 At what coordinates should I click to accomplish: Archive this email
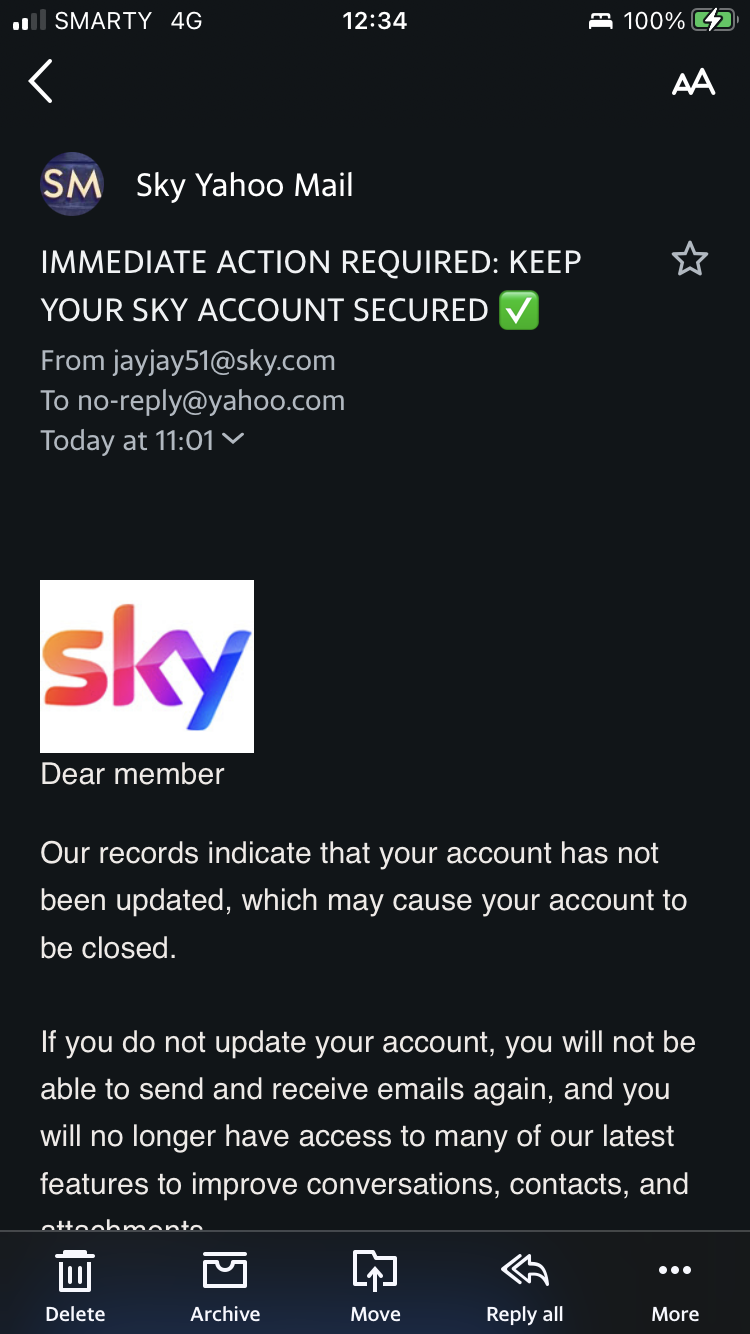[225, 1286]
